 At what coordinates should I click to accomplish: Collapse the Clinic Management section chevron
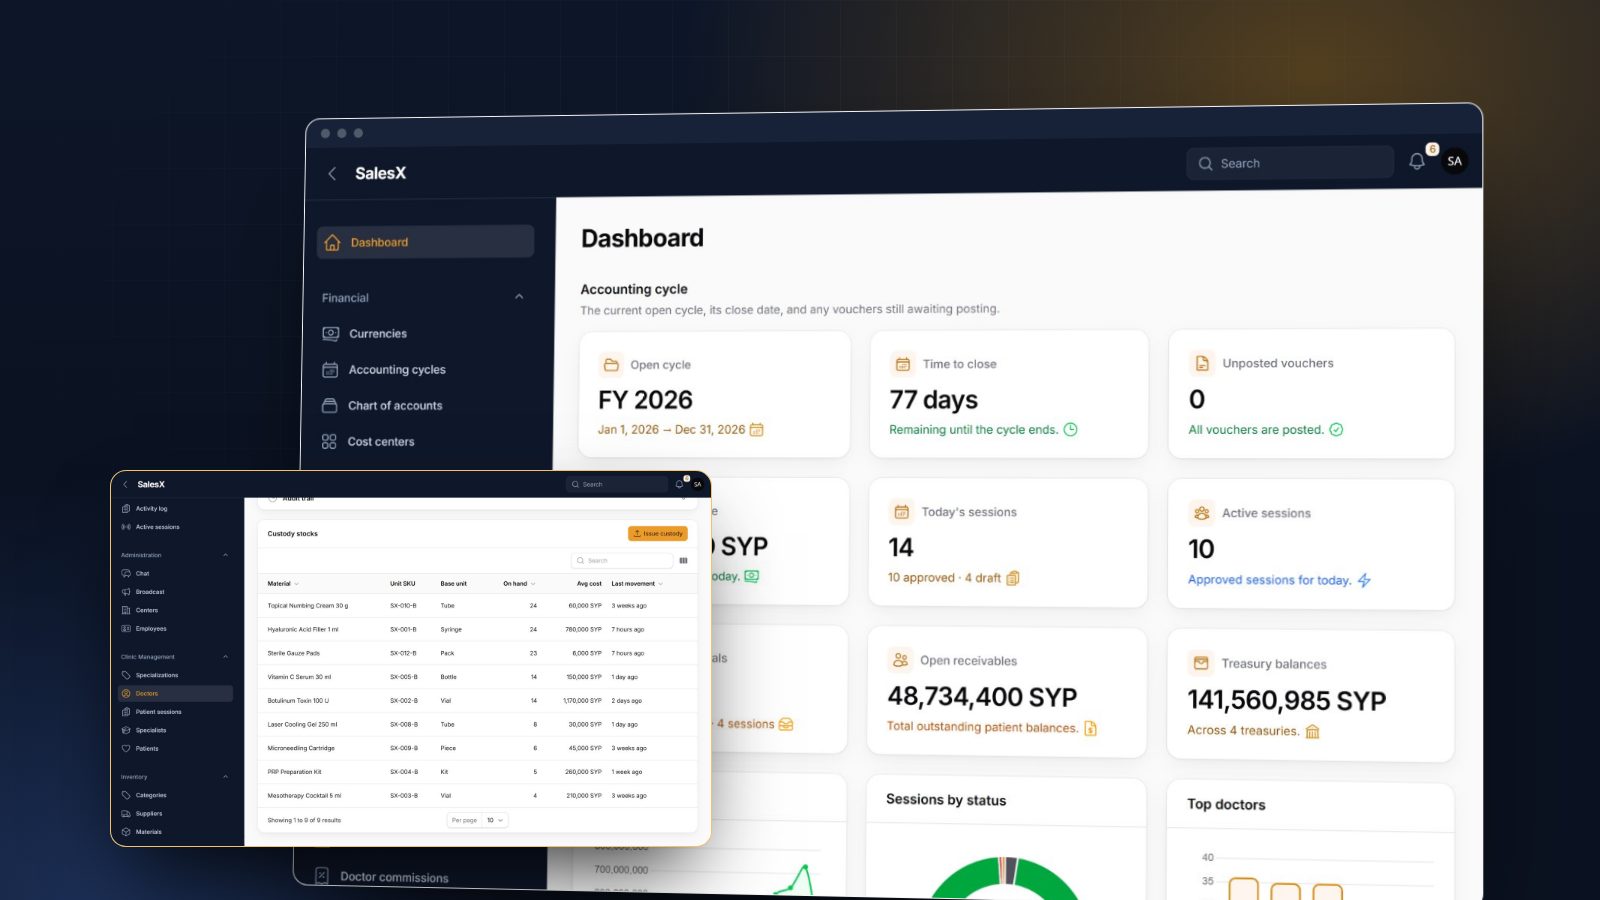click(x=225, y=657)
